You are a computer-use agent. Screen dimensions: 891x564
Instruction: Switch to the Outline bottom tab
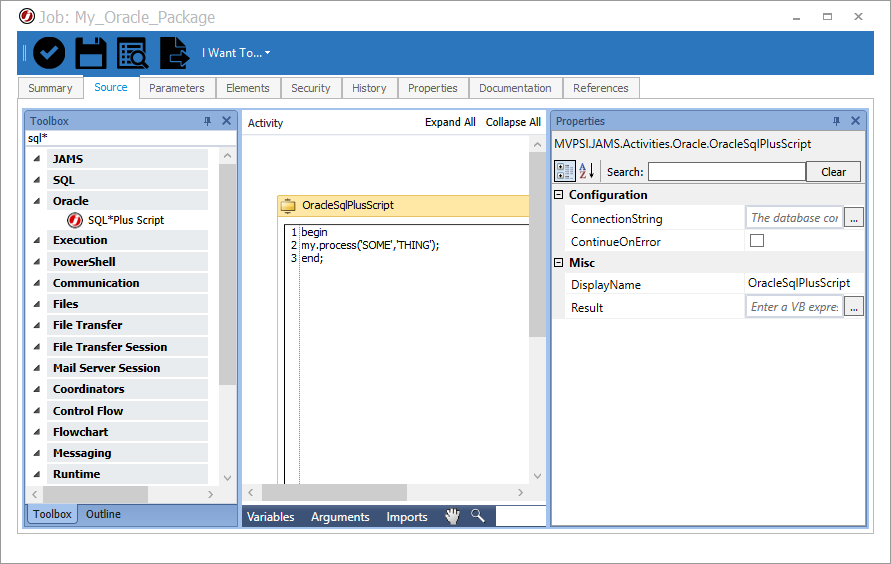pyautogui.click(x=103, y=514)
